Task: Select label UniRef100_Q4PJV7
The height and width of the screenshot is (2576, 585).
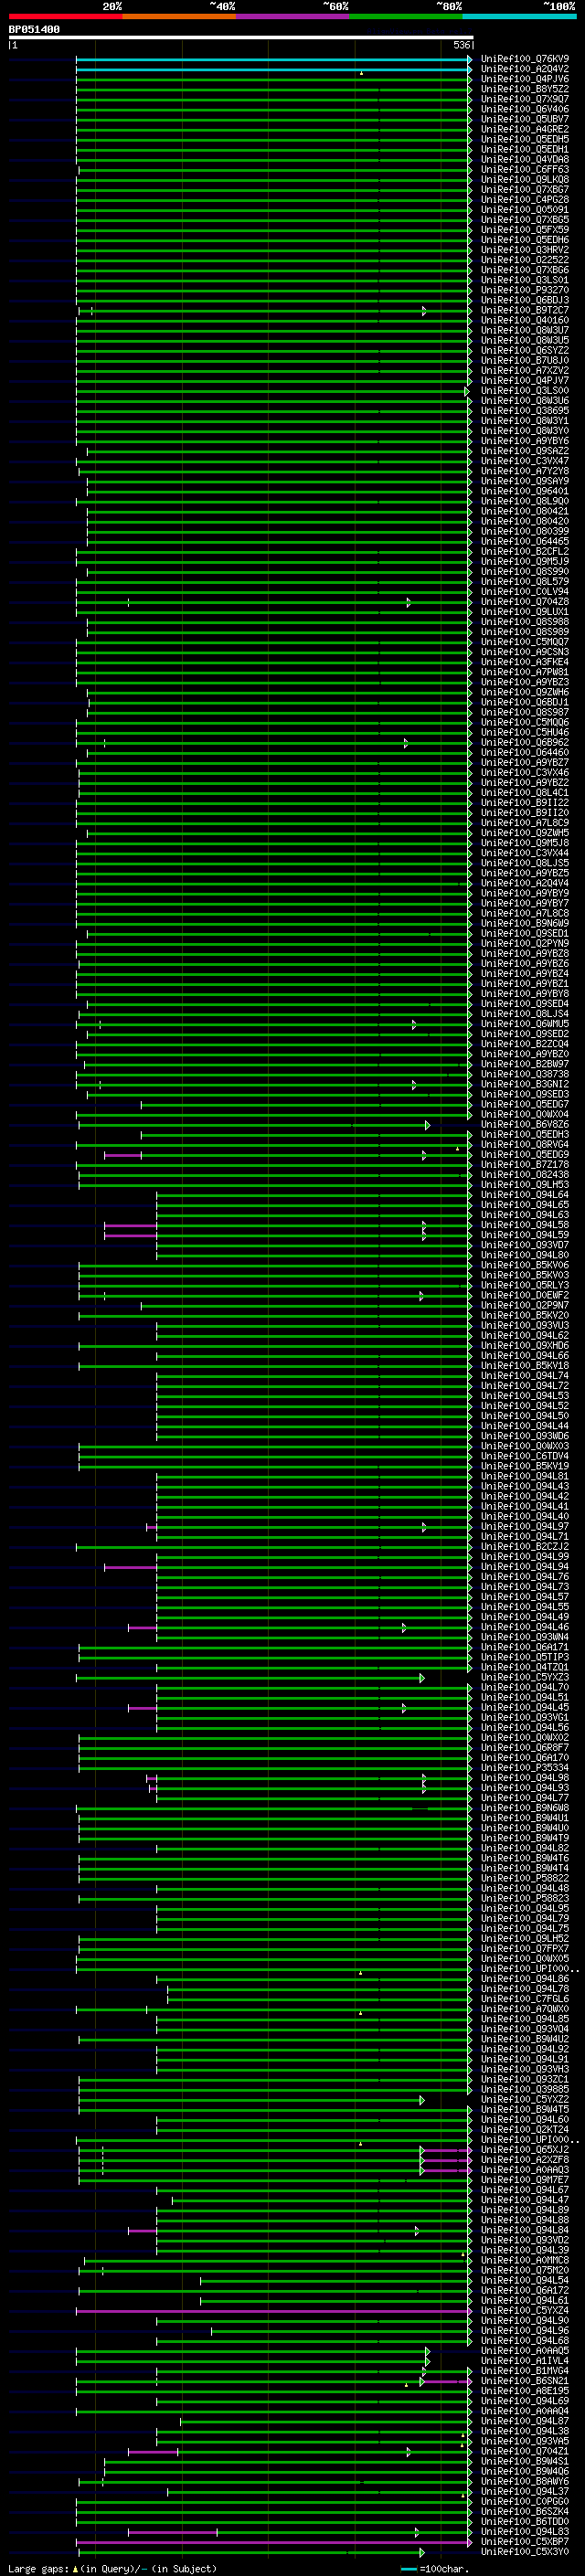Action: 525,380
